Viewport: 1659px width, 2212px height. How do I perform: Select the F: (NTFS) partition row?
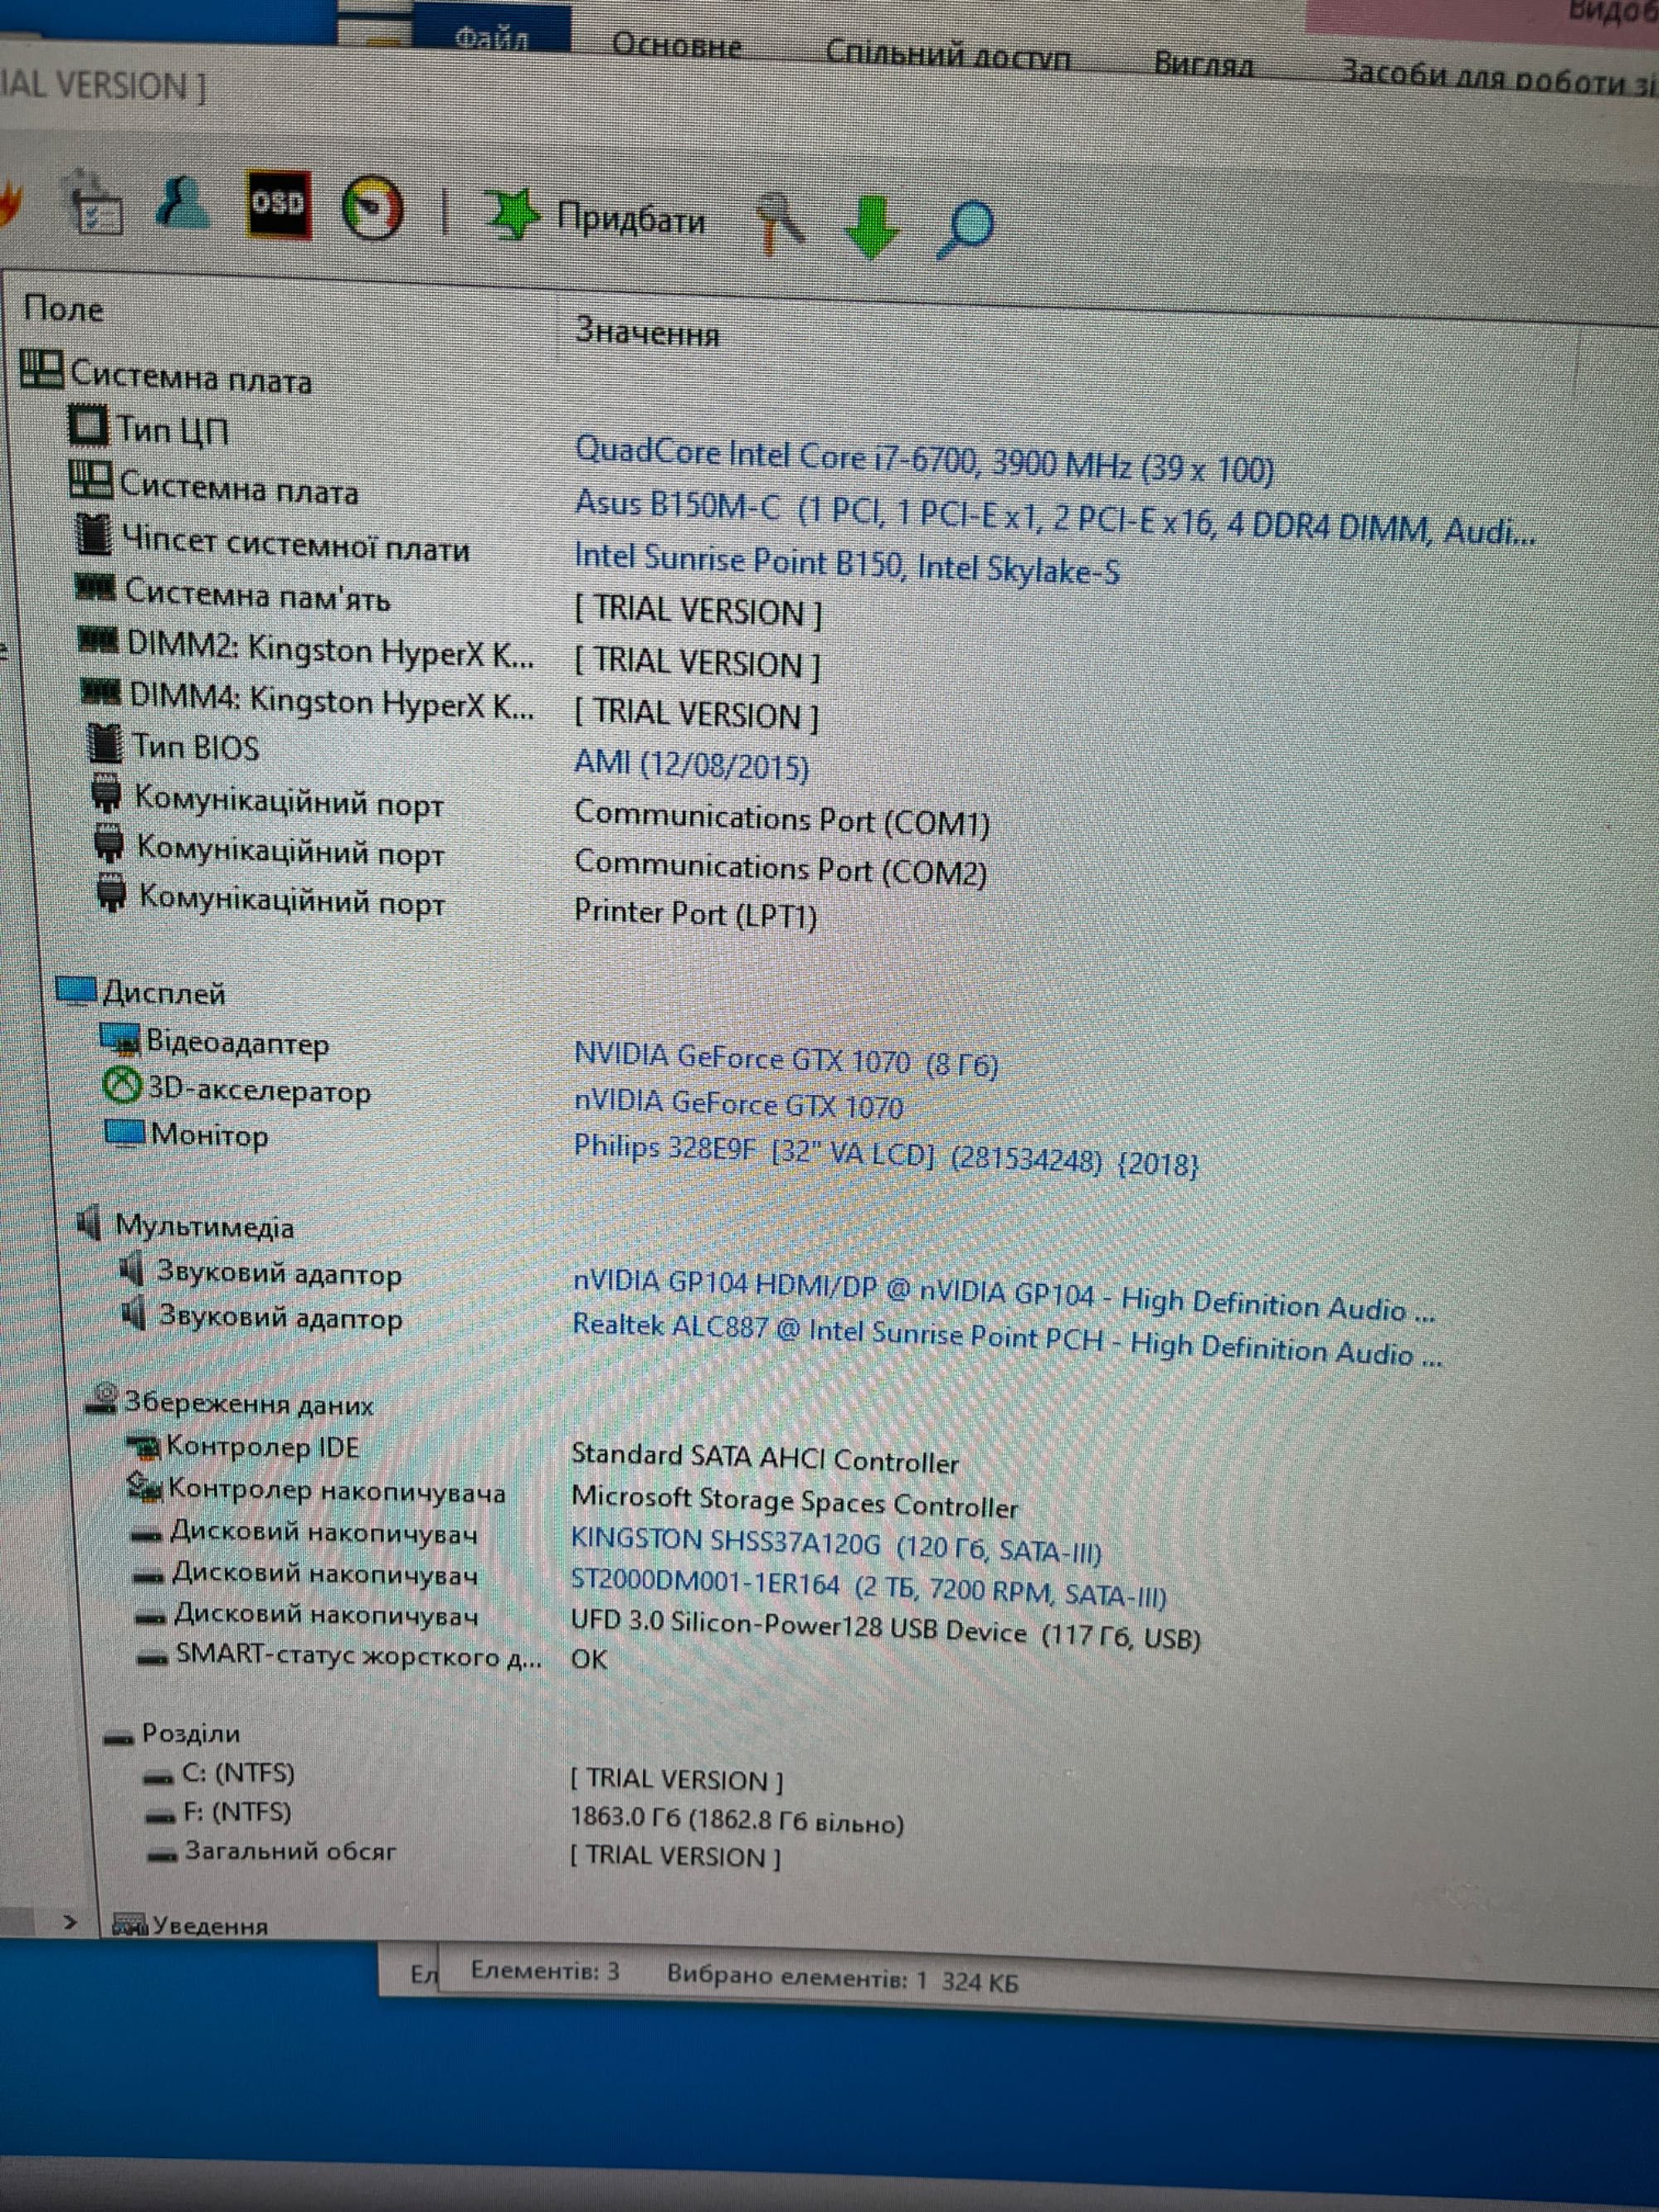pyautogui.click(x=219, y=1812)
